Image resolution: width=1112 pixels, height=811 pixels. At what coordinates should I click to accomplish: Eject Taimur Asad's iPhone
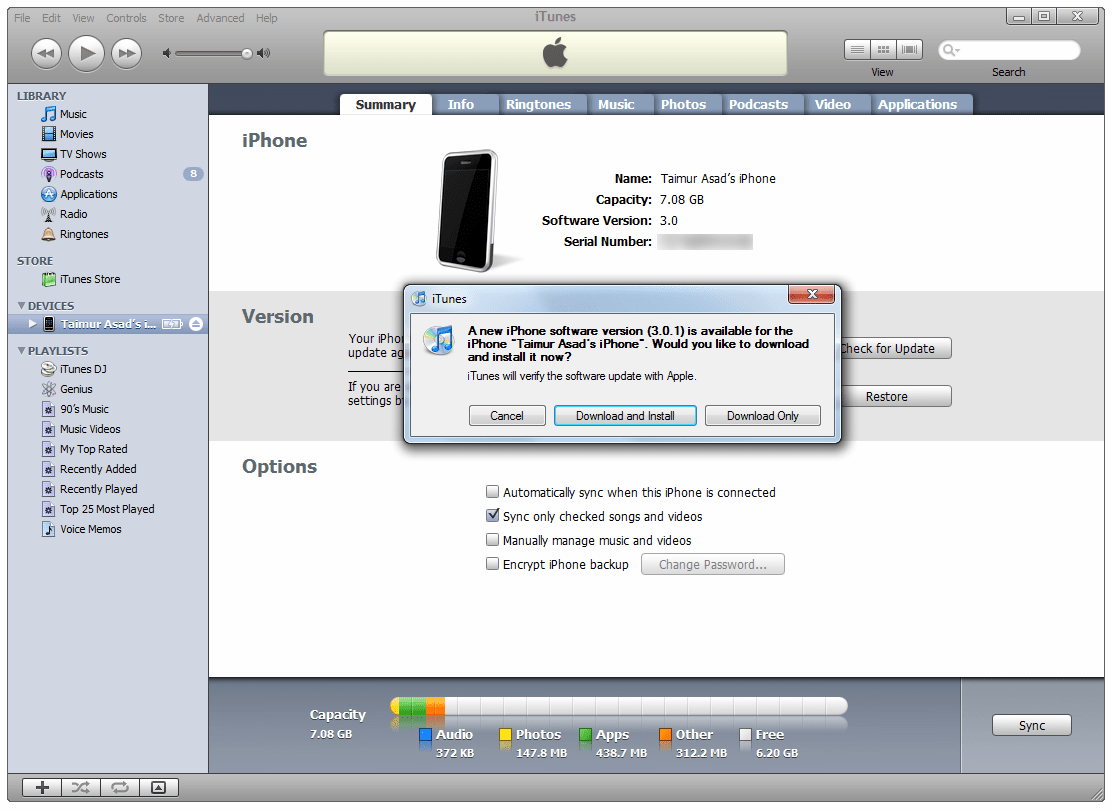(x=197, y=323)
